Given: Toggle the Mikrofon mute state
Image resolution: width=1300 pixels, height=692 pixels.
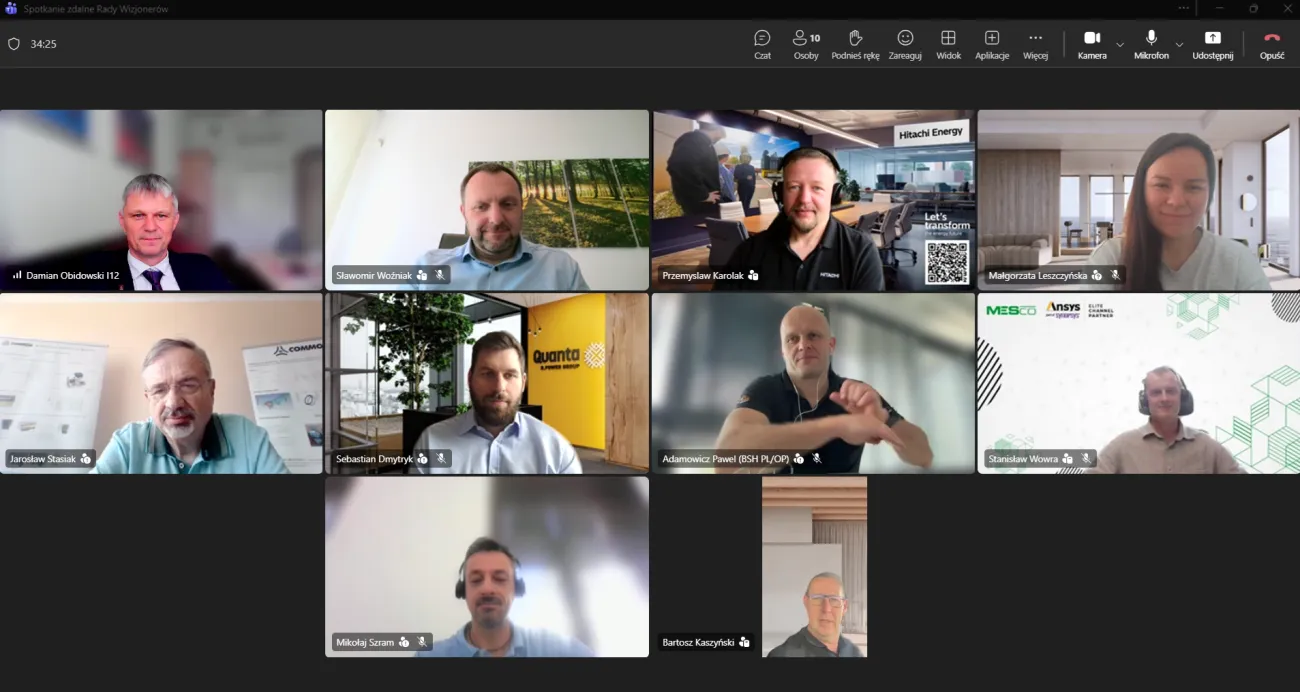Looking at the screenshot, I should tap(1151, 44).
